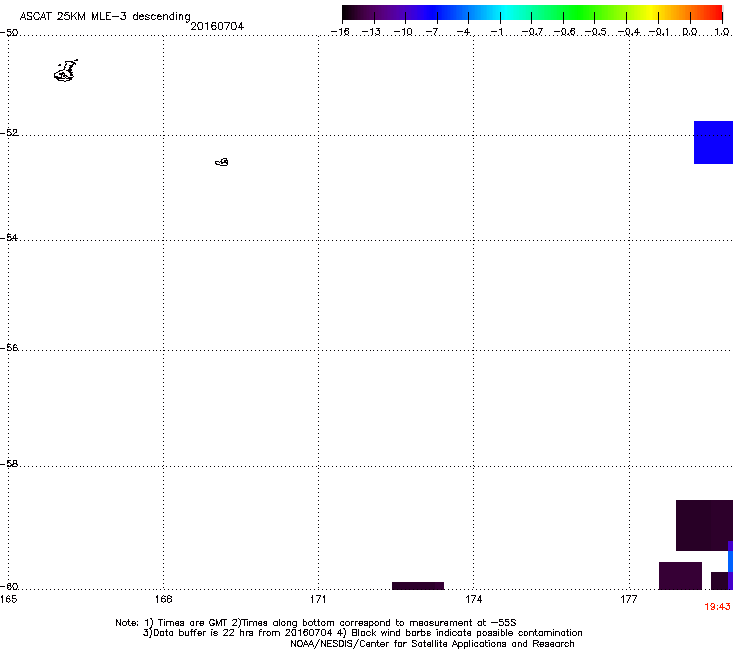Click the '177' longitude axis label

(x=629, y=599)
